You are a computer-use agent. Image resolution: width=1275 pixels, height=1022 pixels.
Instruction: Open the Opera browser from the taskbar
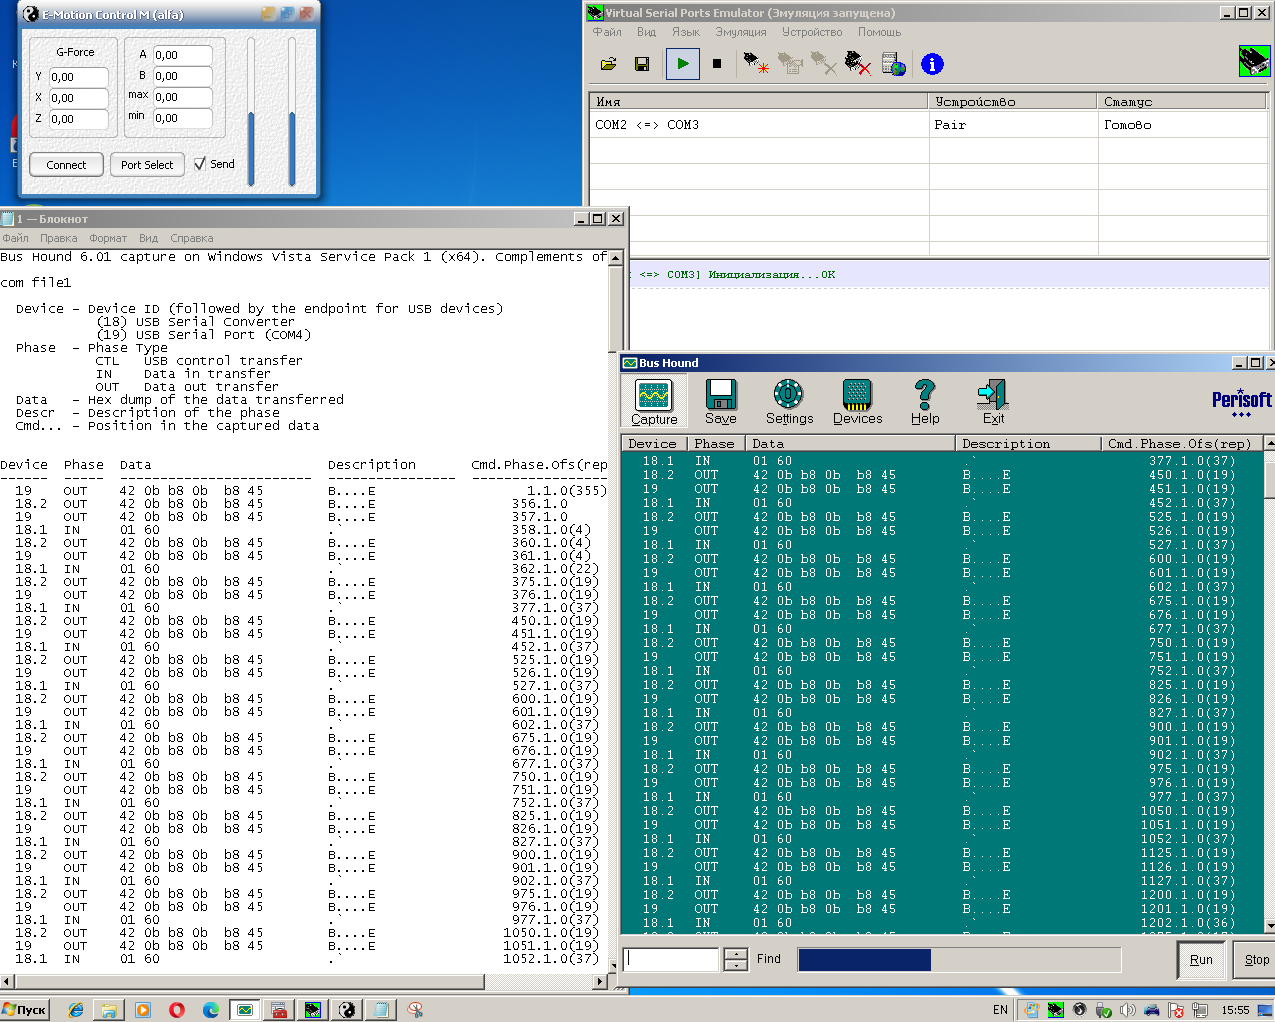(177, 1010)
